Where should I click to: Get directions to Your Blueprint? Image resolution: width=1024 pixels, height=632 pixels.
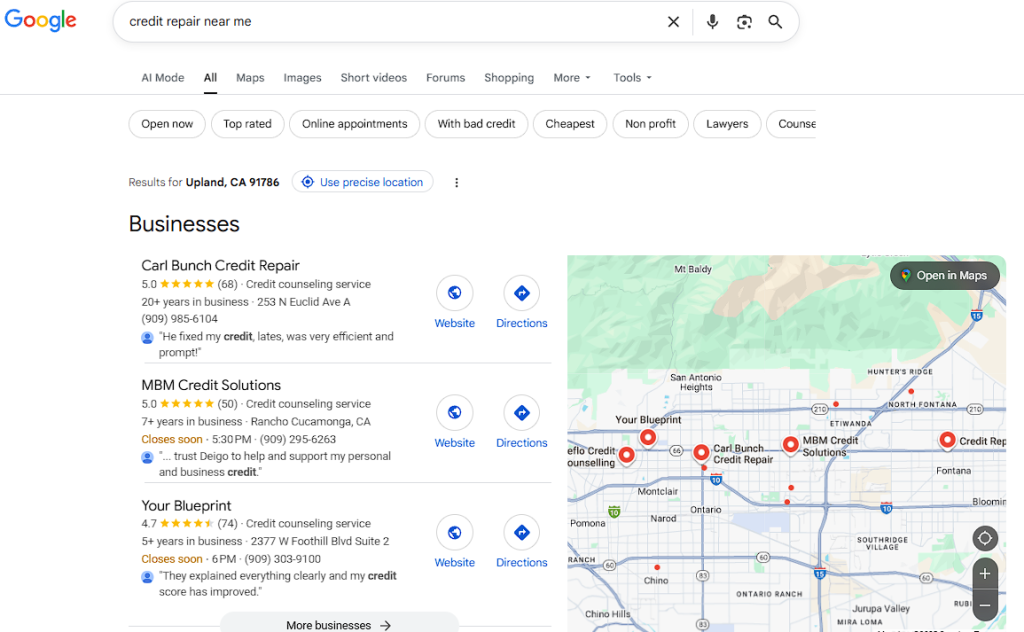(x=522, y=533)
